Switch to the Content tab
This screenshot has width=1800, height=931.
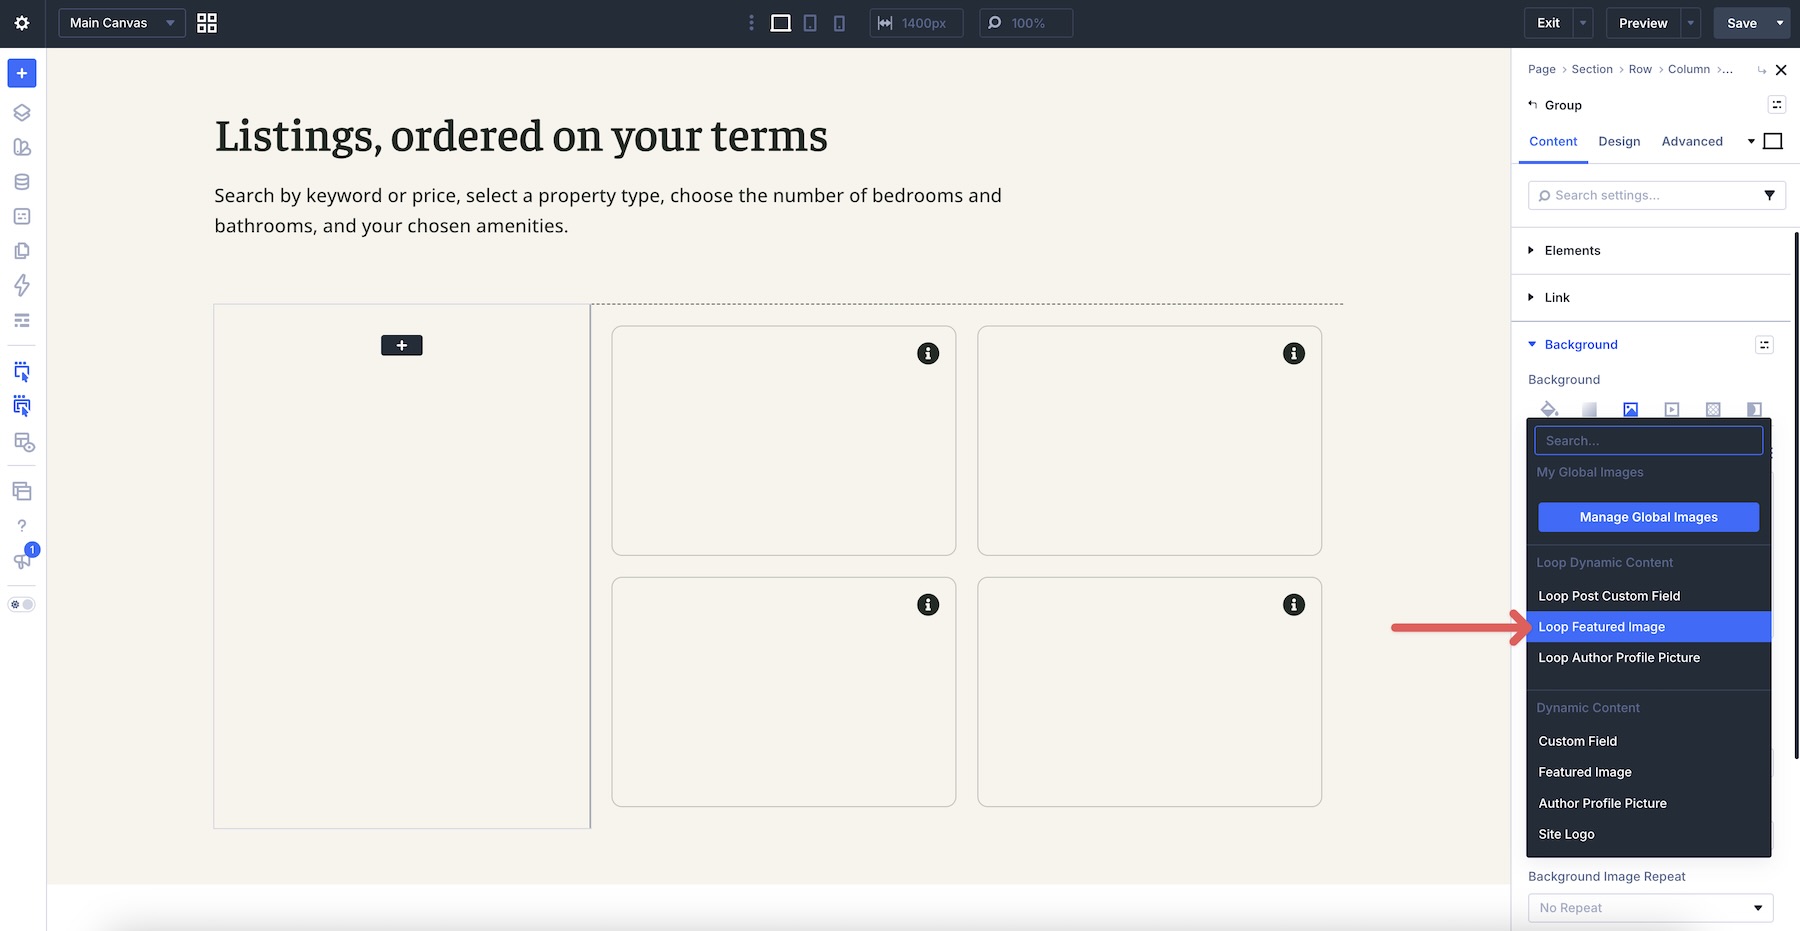1553,141
